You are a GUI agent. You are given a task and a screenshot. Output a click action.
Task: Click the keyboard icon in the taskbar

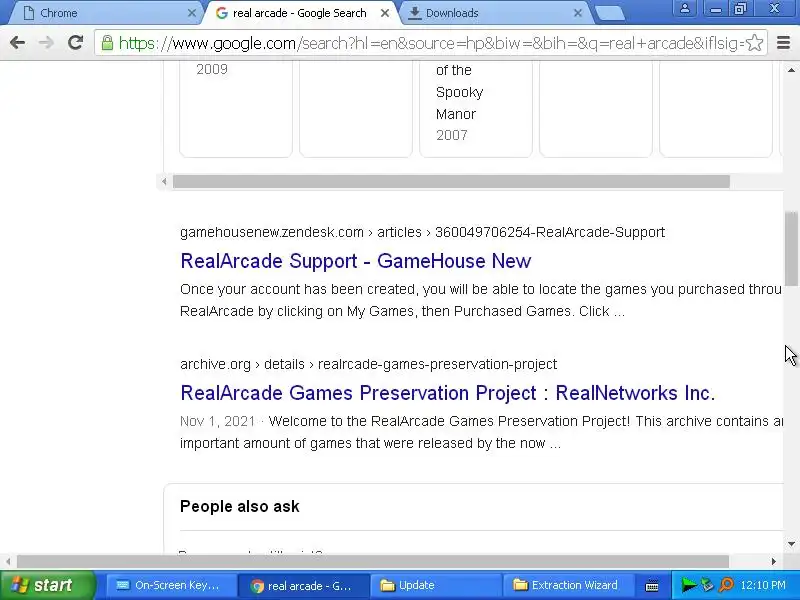(x=652, y=586)
